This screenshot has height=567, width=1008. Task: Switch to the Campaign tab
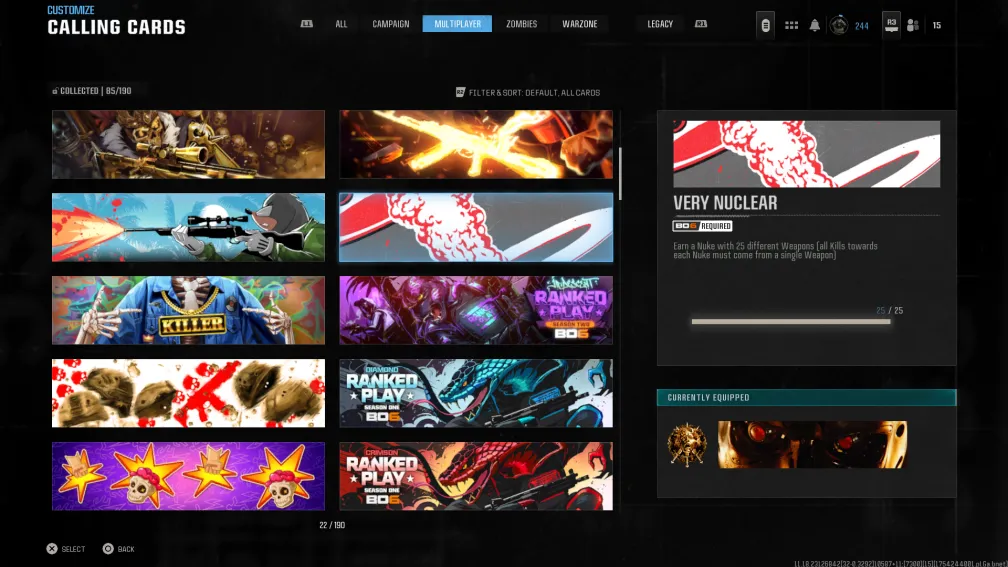click(390, 24)
